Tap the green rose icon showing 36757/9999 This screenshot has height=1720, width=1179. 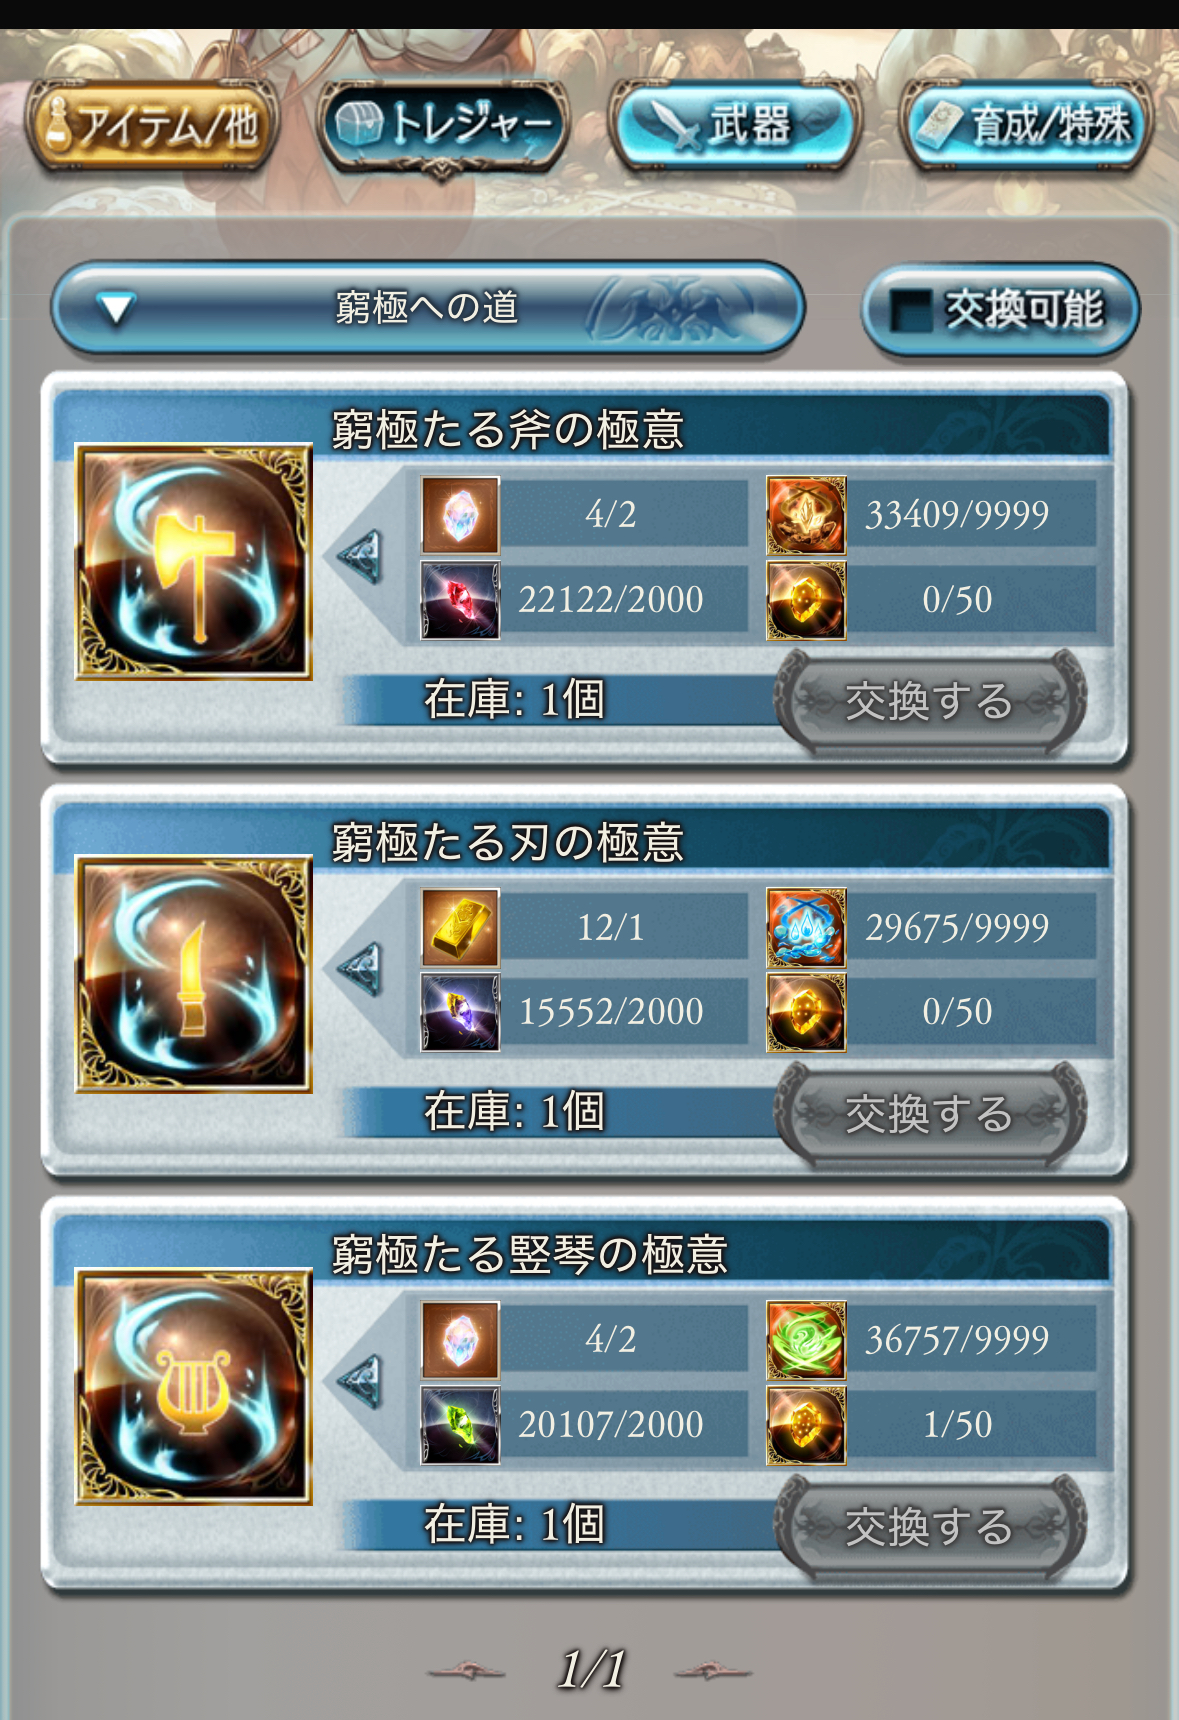(x=806, y=1340)
